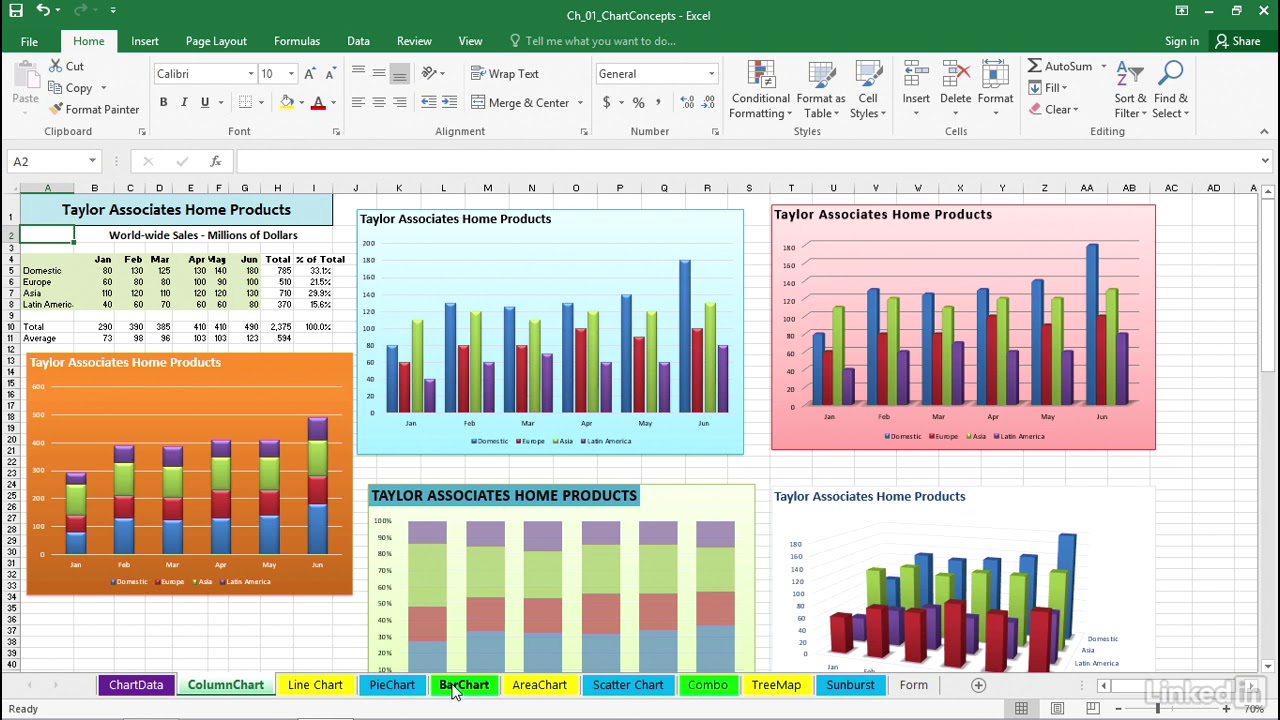Open the Name Box dropdown arrow
This screenshot has height=720, width=1280.
[92, 161]
